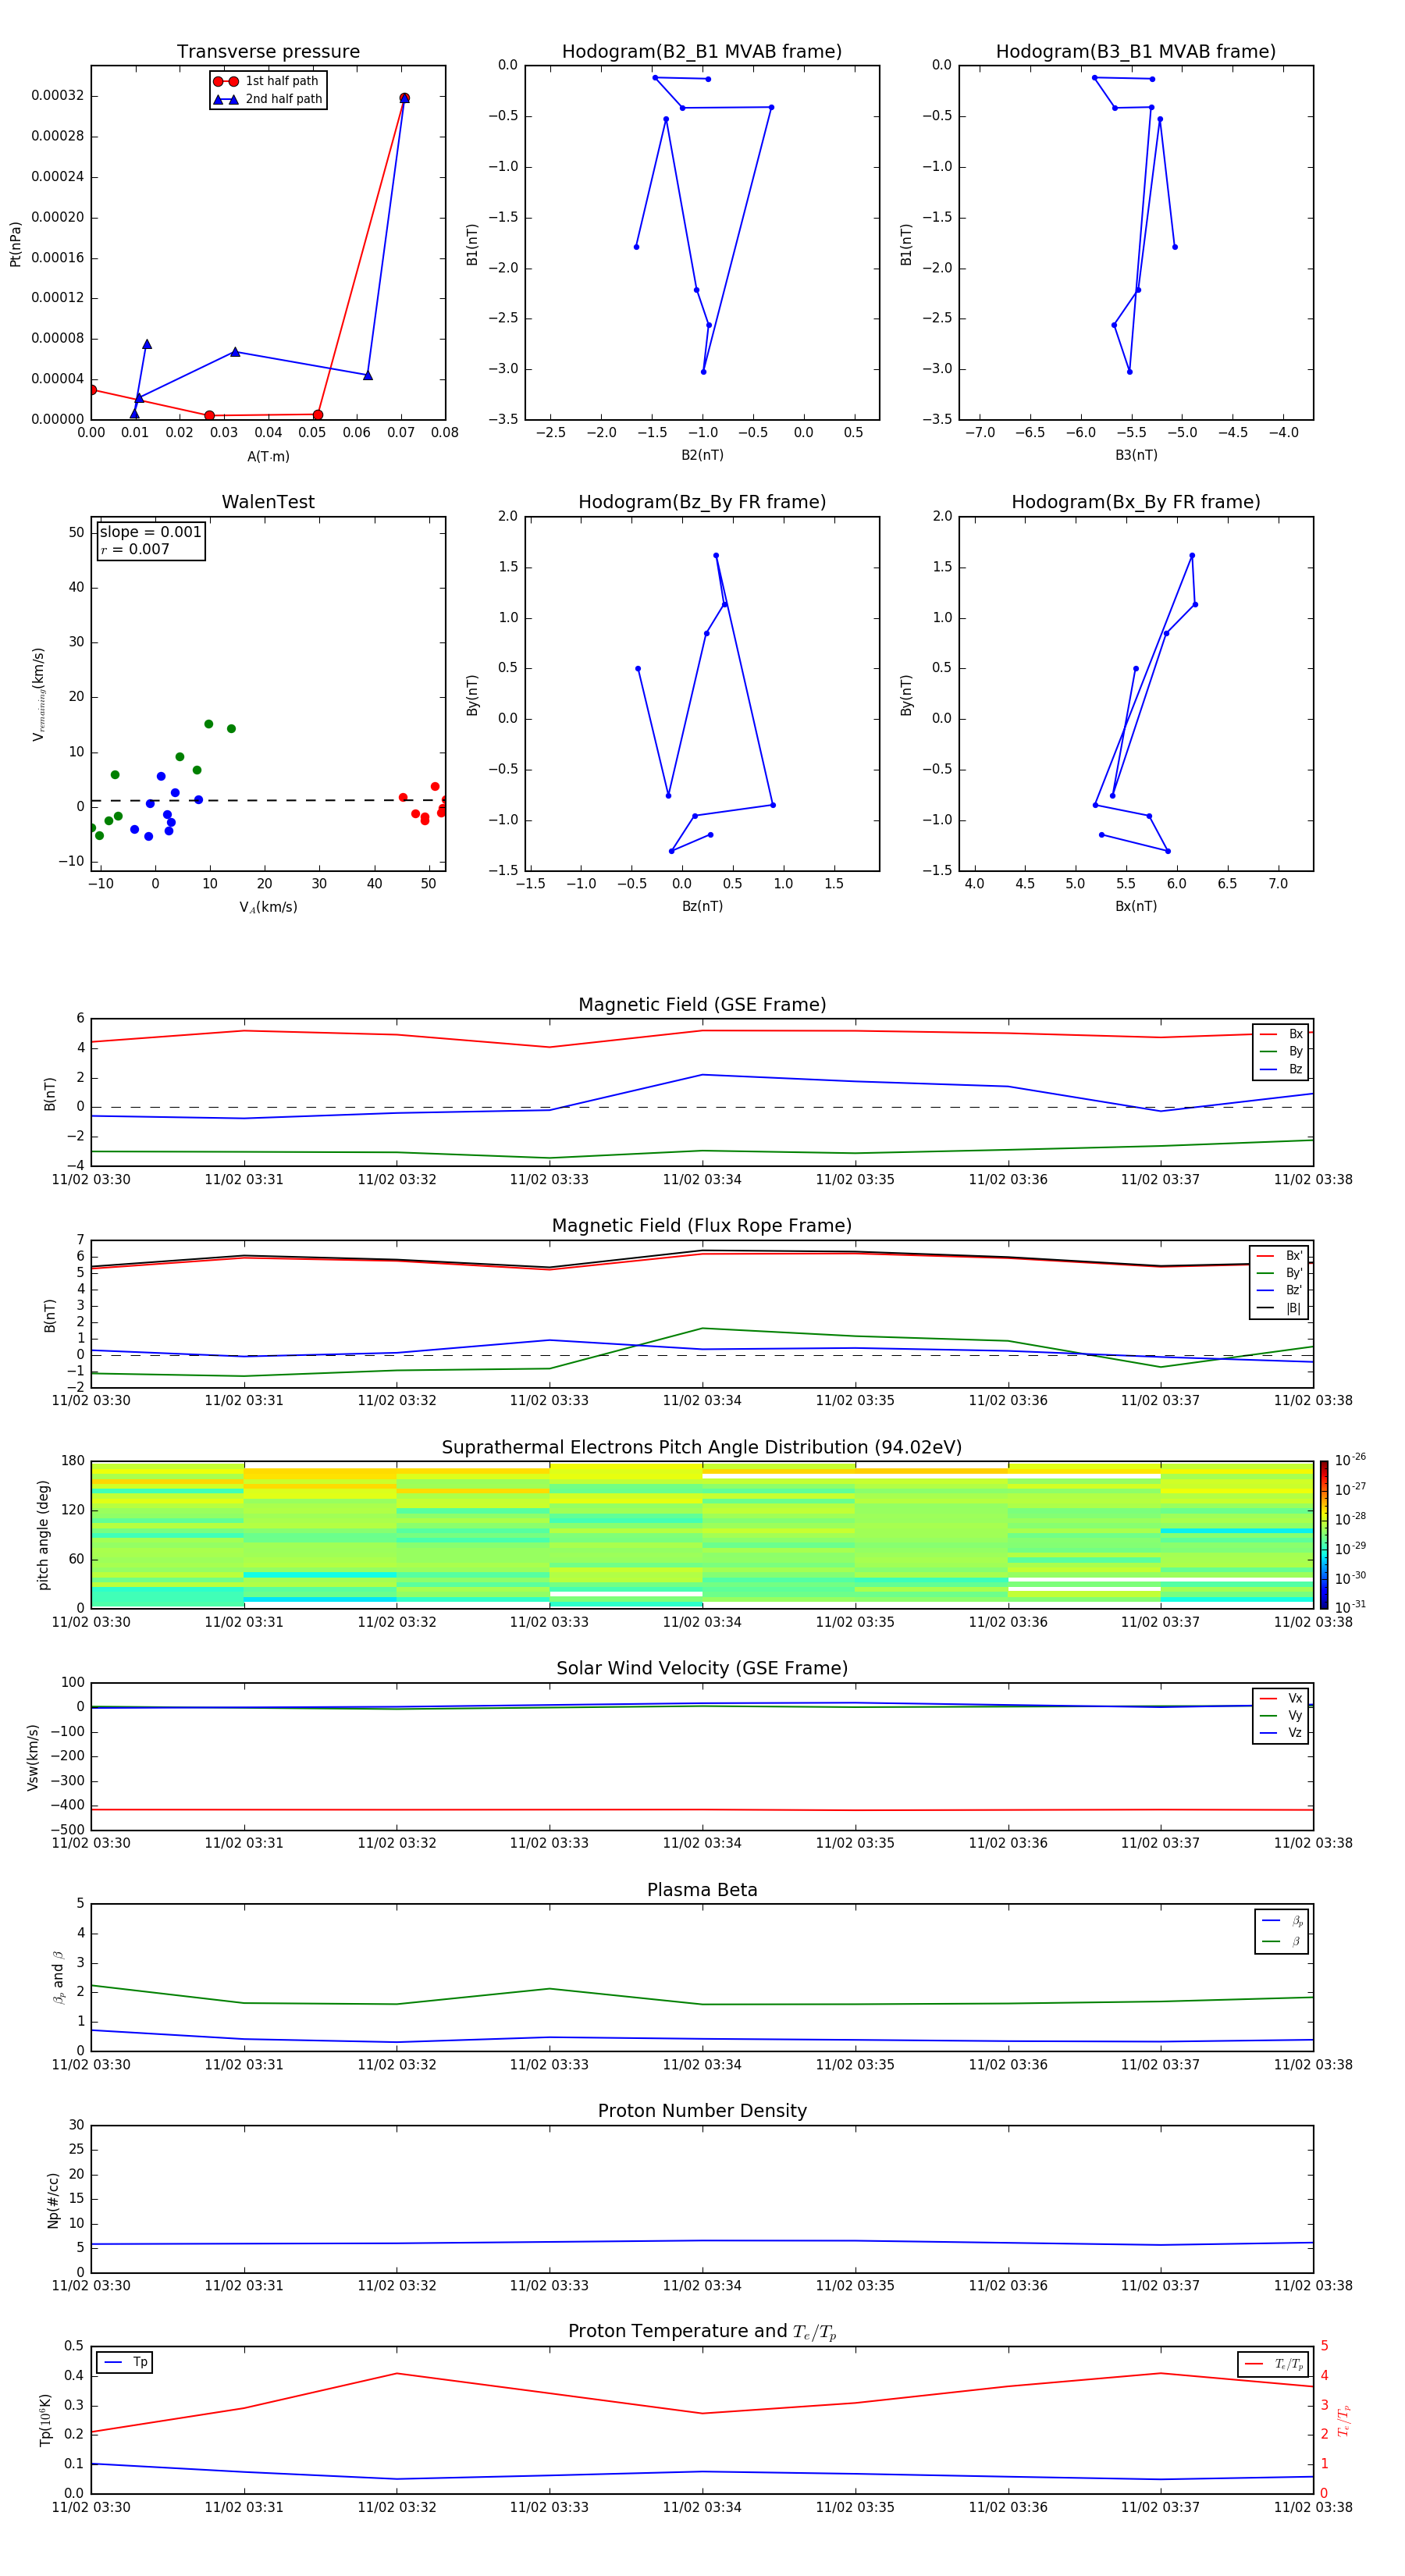Click the "Plasma Beta" chart title
Screen dimensions: 1405x2576
[702, 1890]
